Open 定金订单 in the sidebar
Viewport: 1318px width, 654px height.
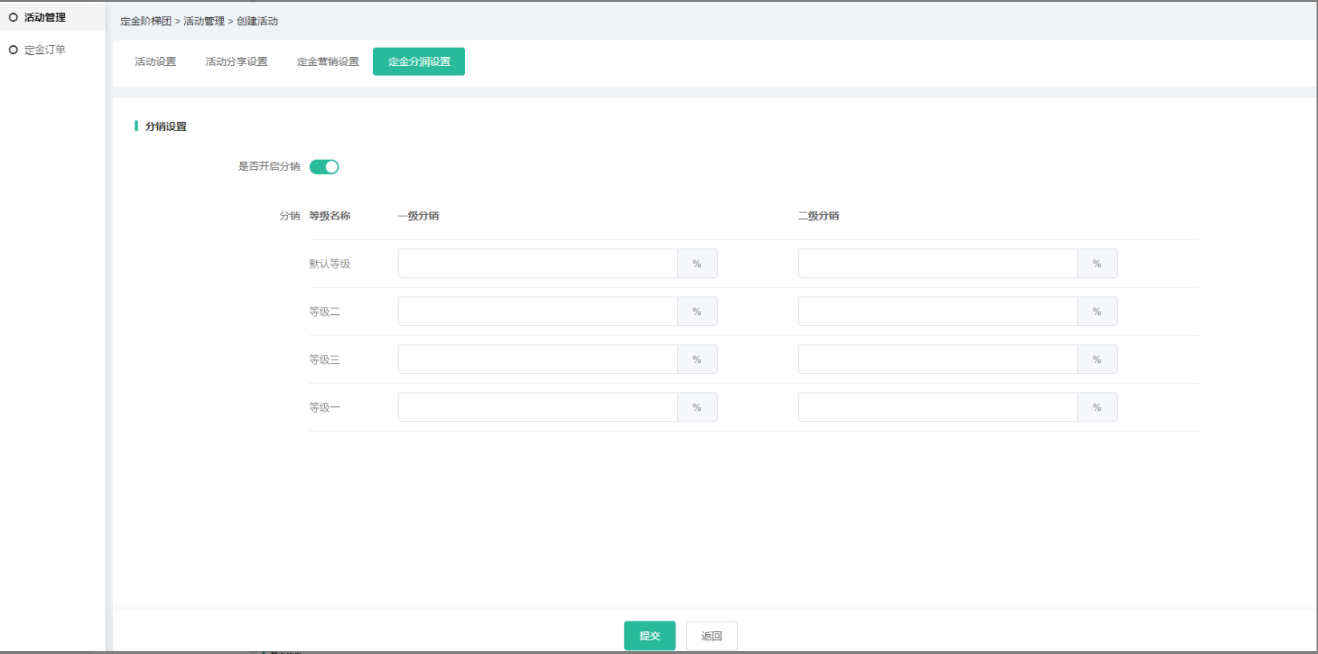(x=44, y=49)
